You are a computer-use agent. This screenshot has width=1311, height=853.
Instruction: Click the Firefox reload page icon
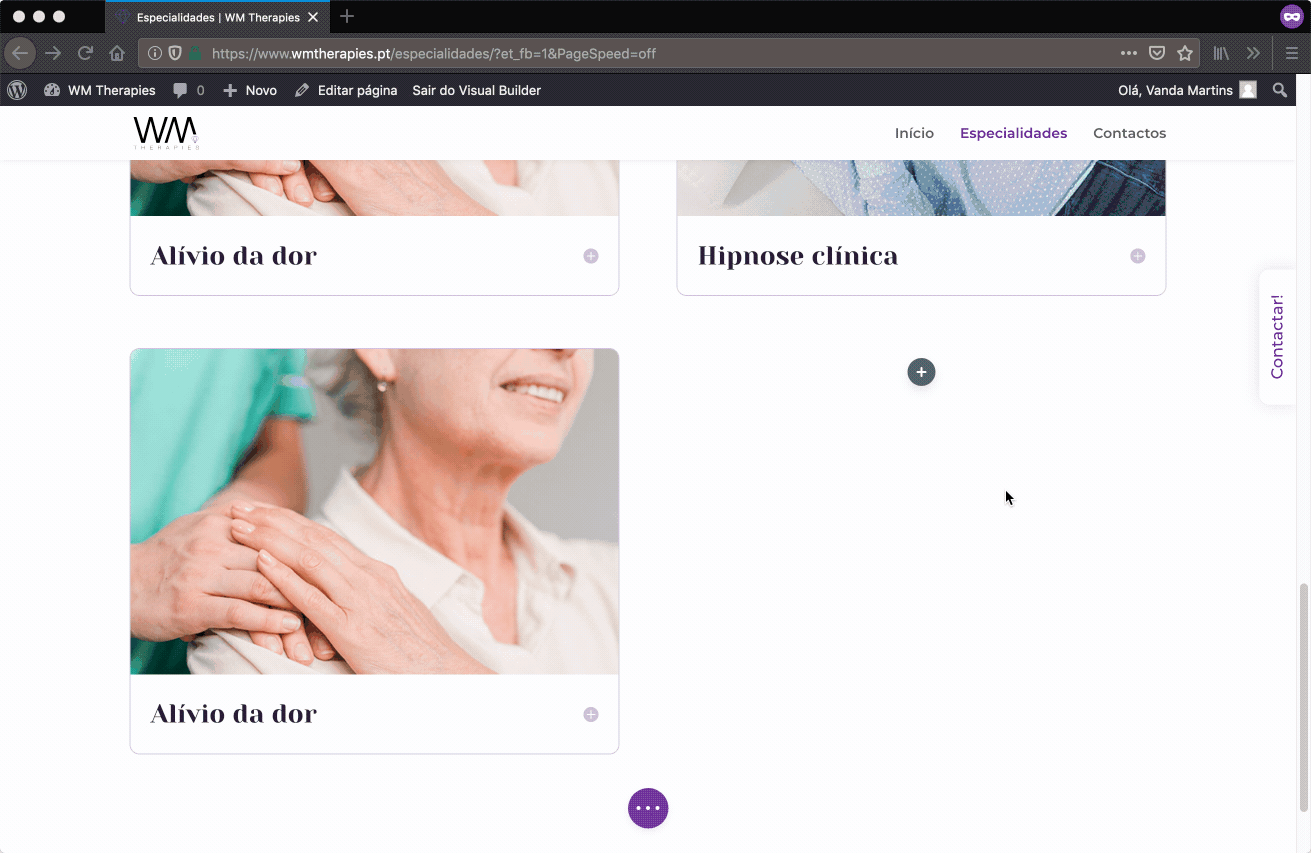click(85, 53)
